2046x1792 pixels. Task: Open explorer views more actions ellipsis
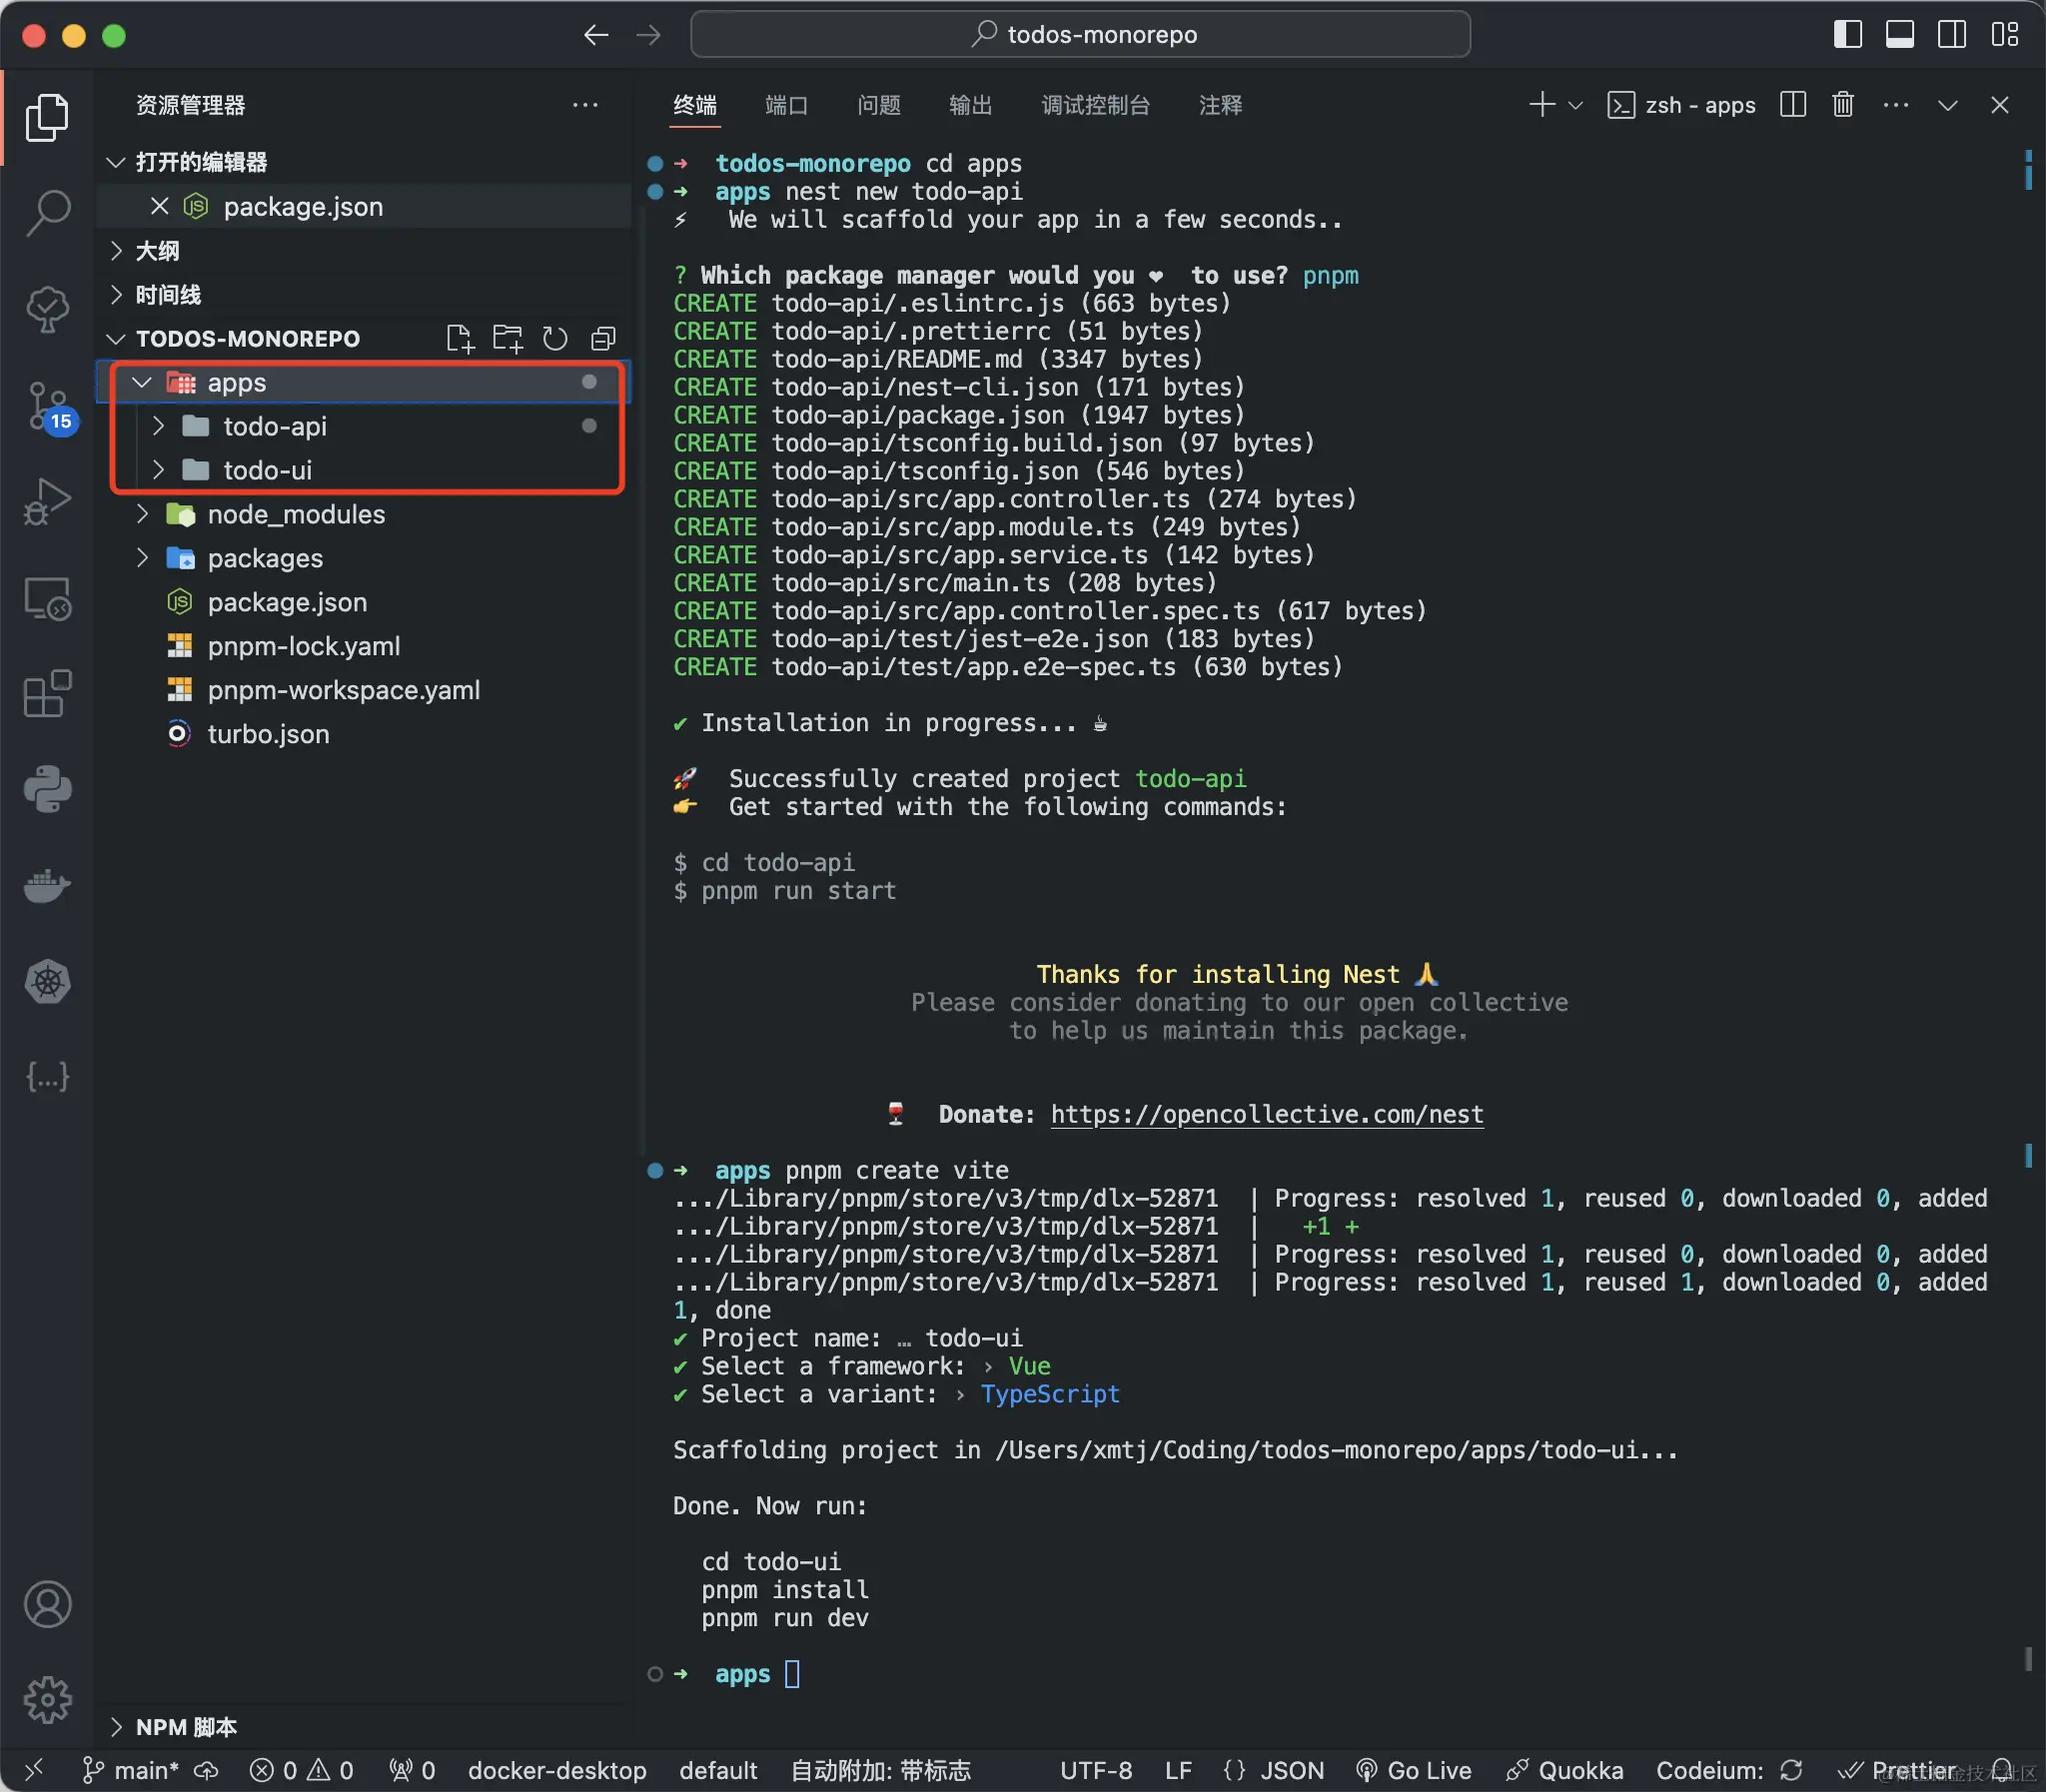585,105
